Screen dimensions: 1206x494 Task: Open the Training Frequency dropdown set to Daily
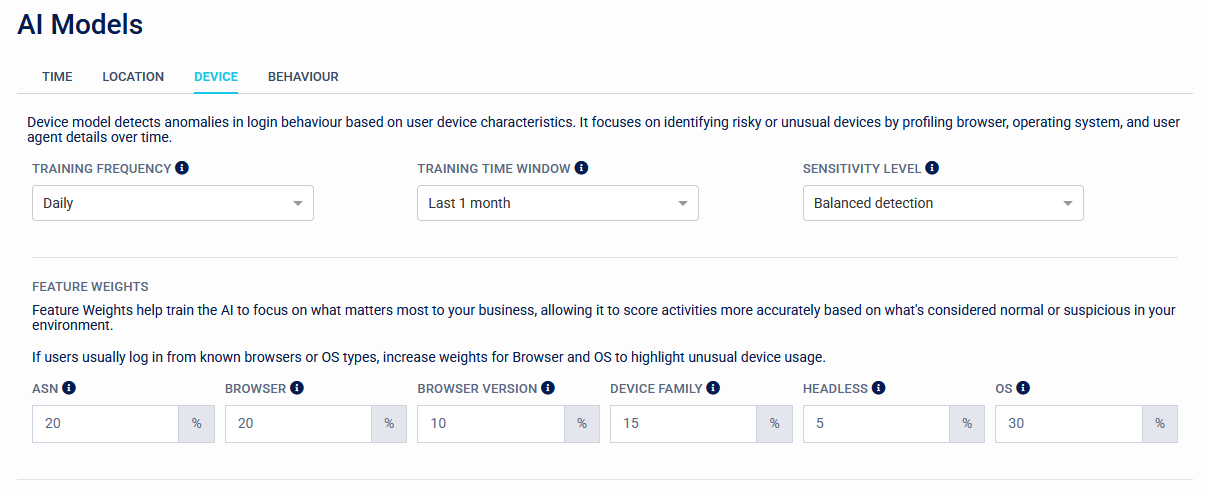coord(173,203)
